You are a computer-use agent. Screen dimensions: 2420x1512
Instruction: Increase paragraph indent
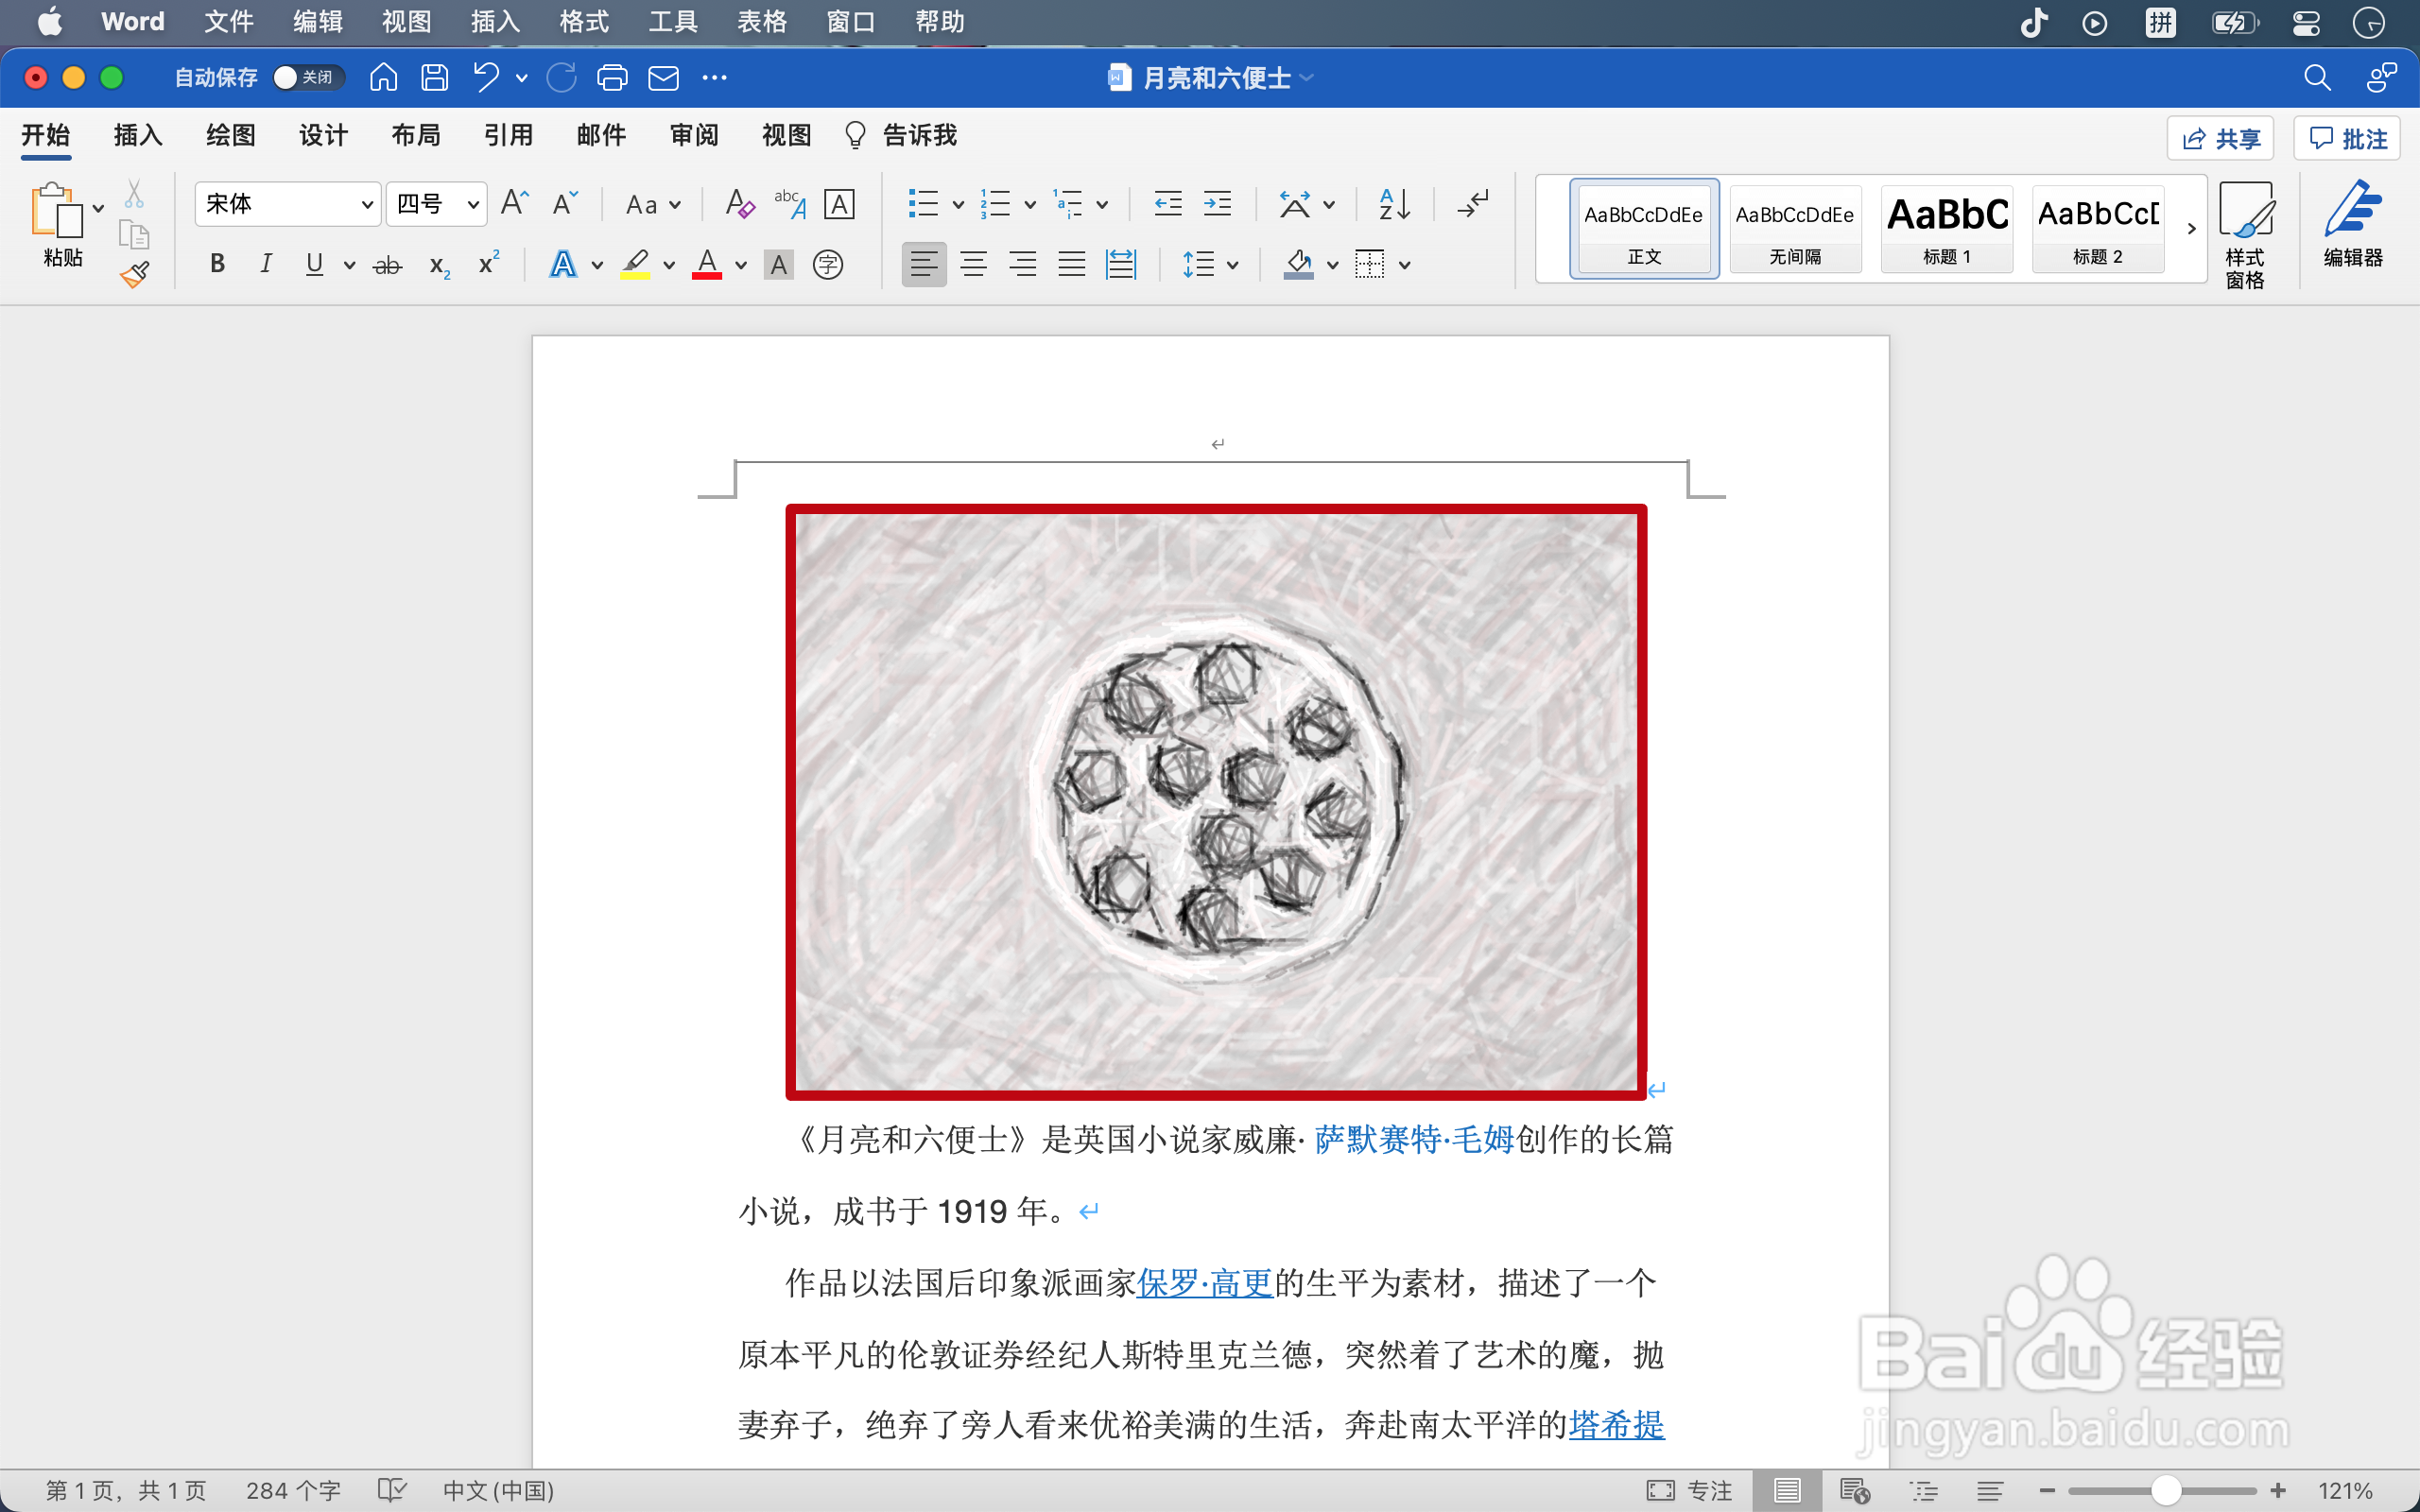click(x=1217, y=204)
